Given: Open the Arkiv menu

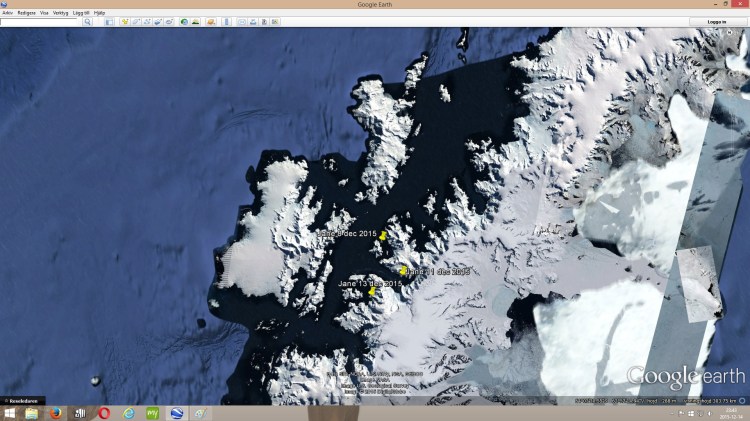Looking at the screenshot, I should click(x=7, y=13).
